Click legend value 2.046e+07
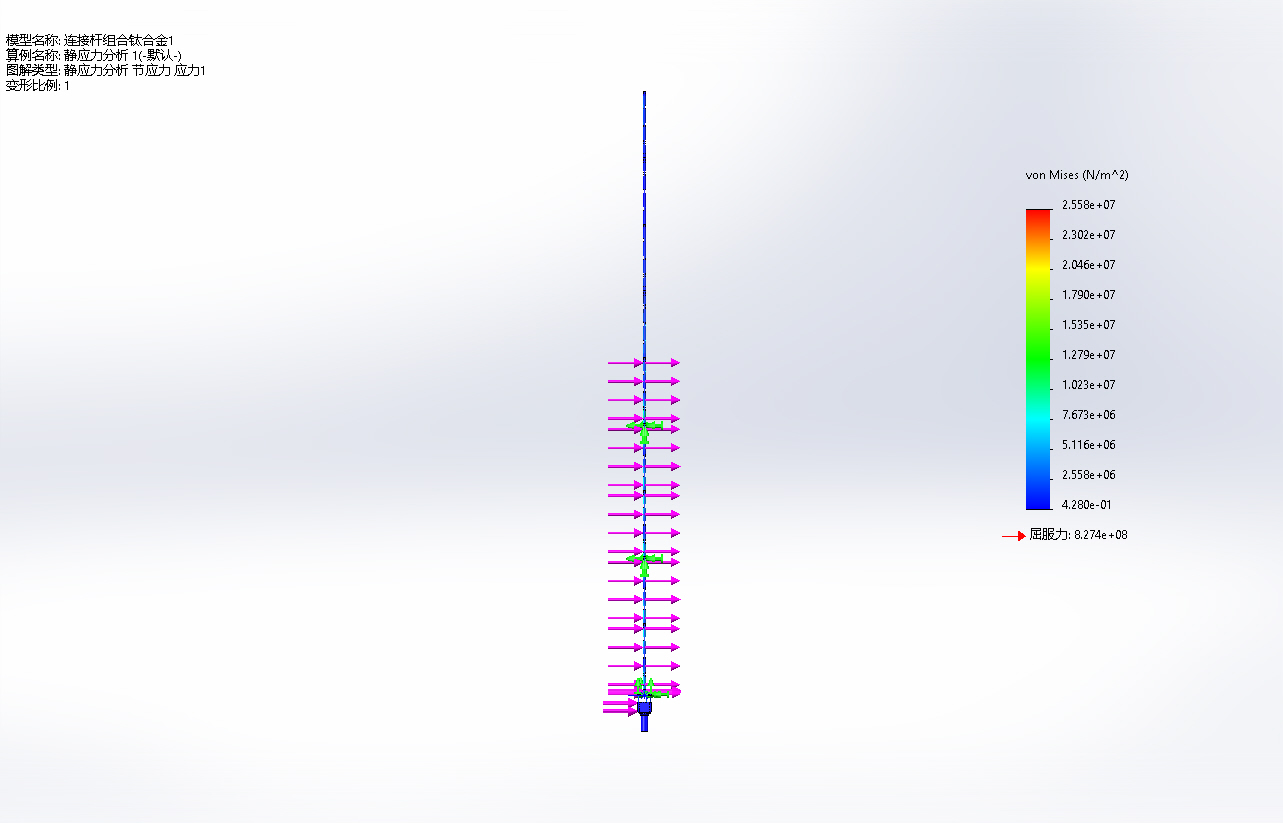Image resolution: width=1283 pixels, height=823 pixels. point(1088,265)
